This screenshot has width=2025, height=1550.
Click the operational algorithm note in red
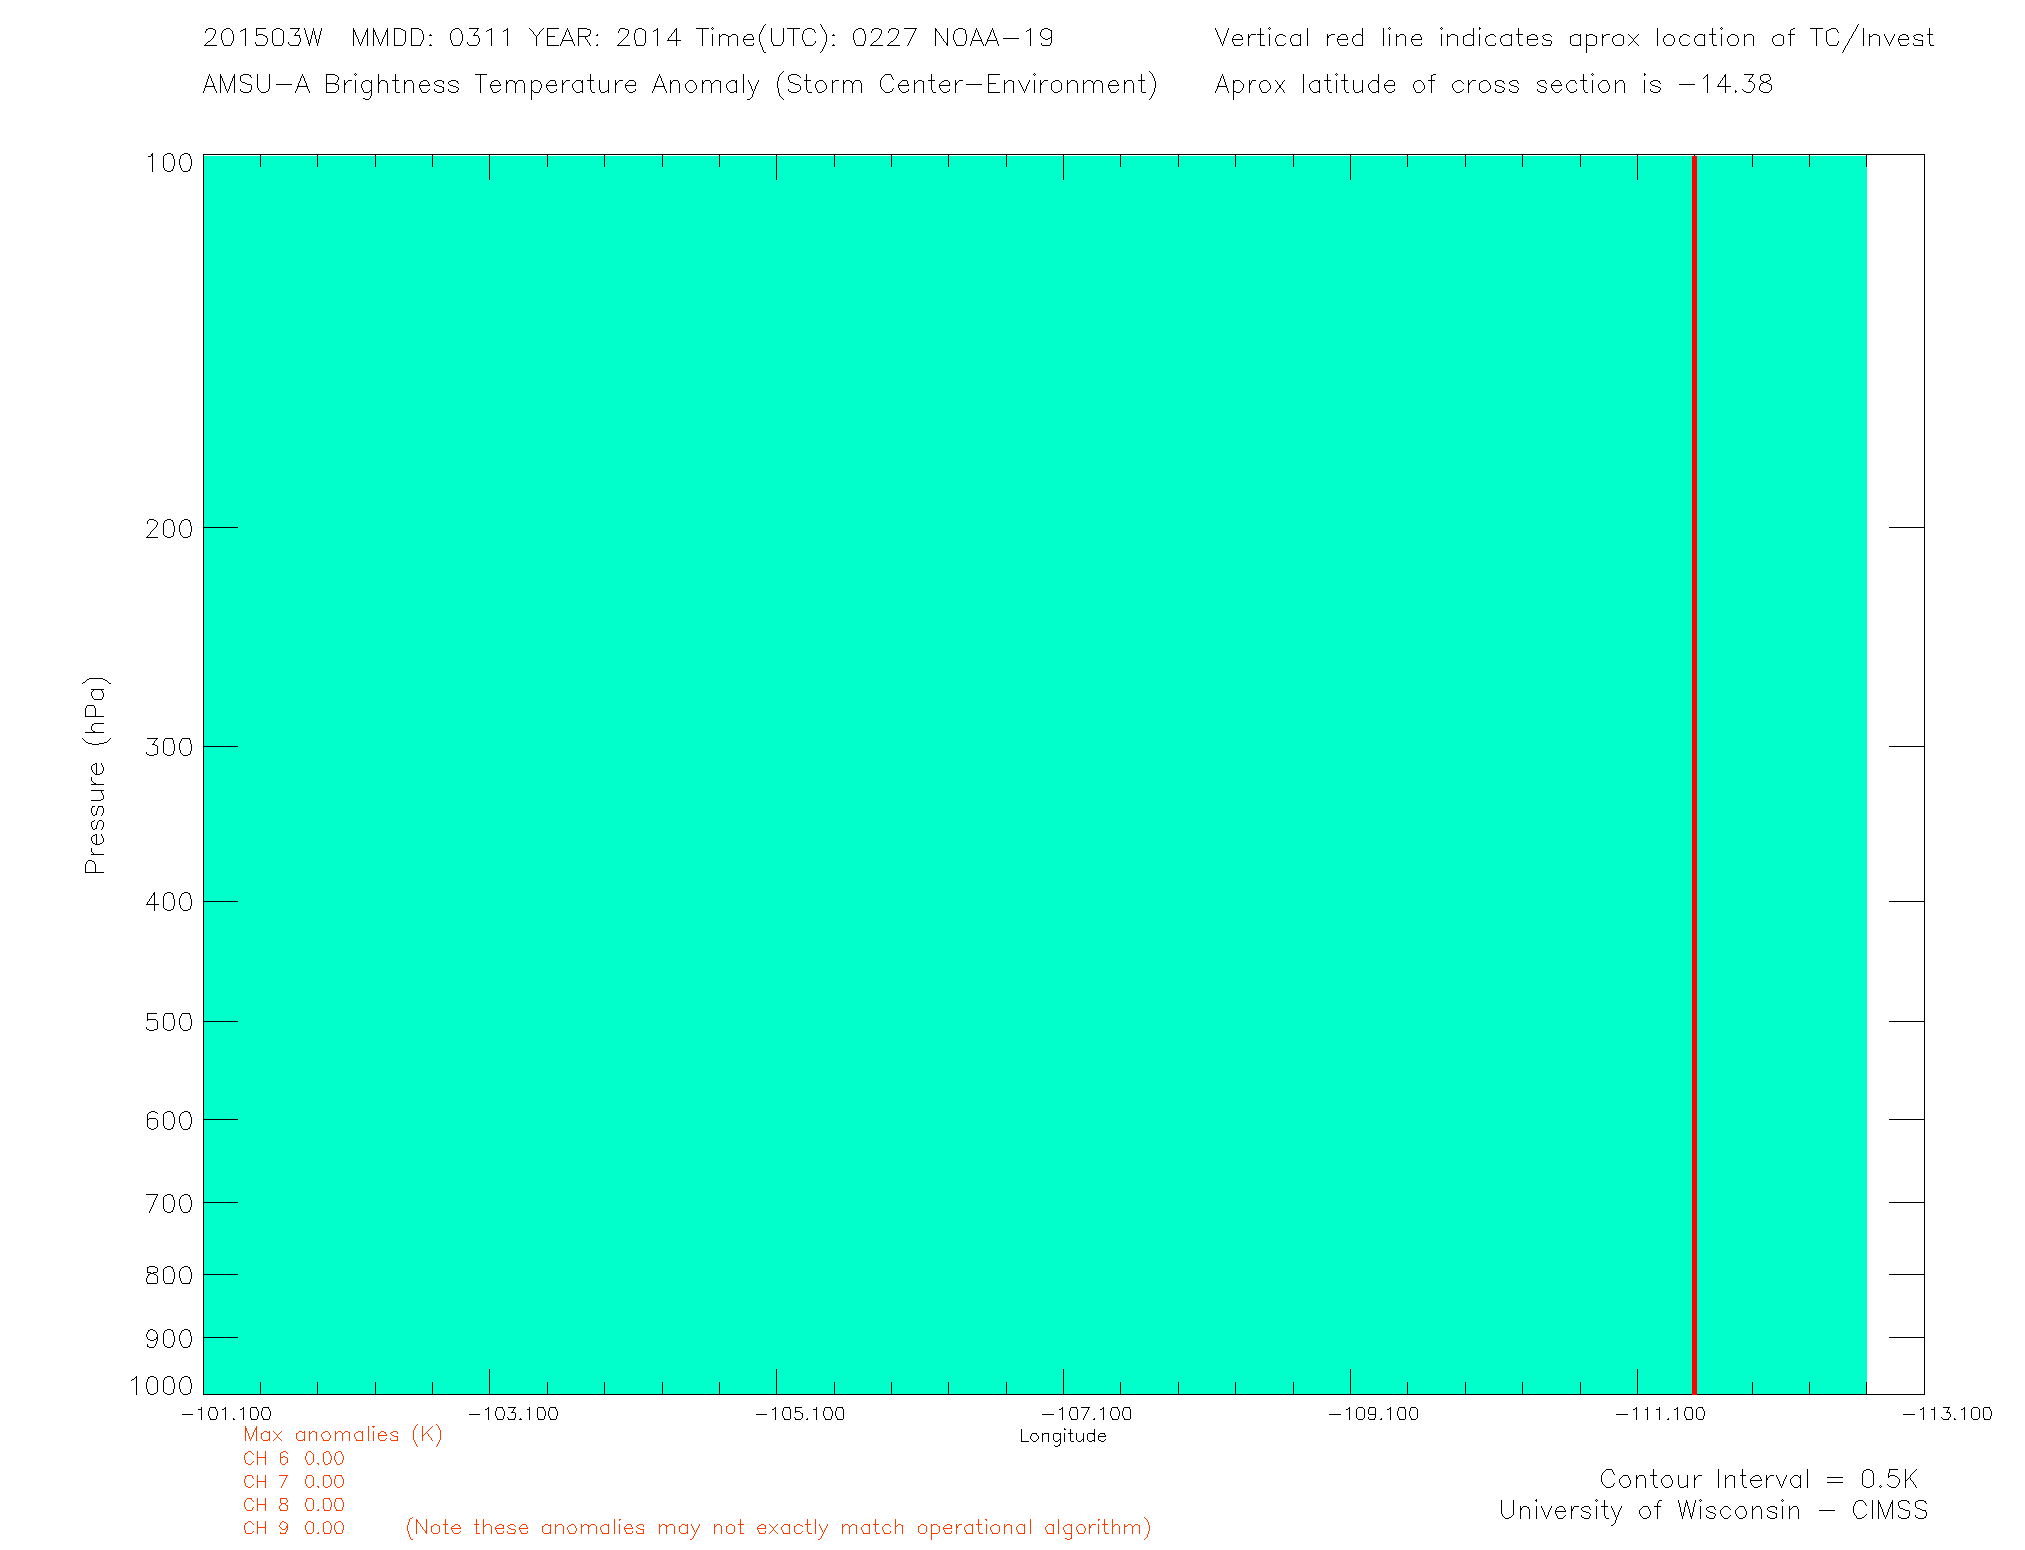[x=778, y=1527]
